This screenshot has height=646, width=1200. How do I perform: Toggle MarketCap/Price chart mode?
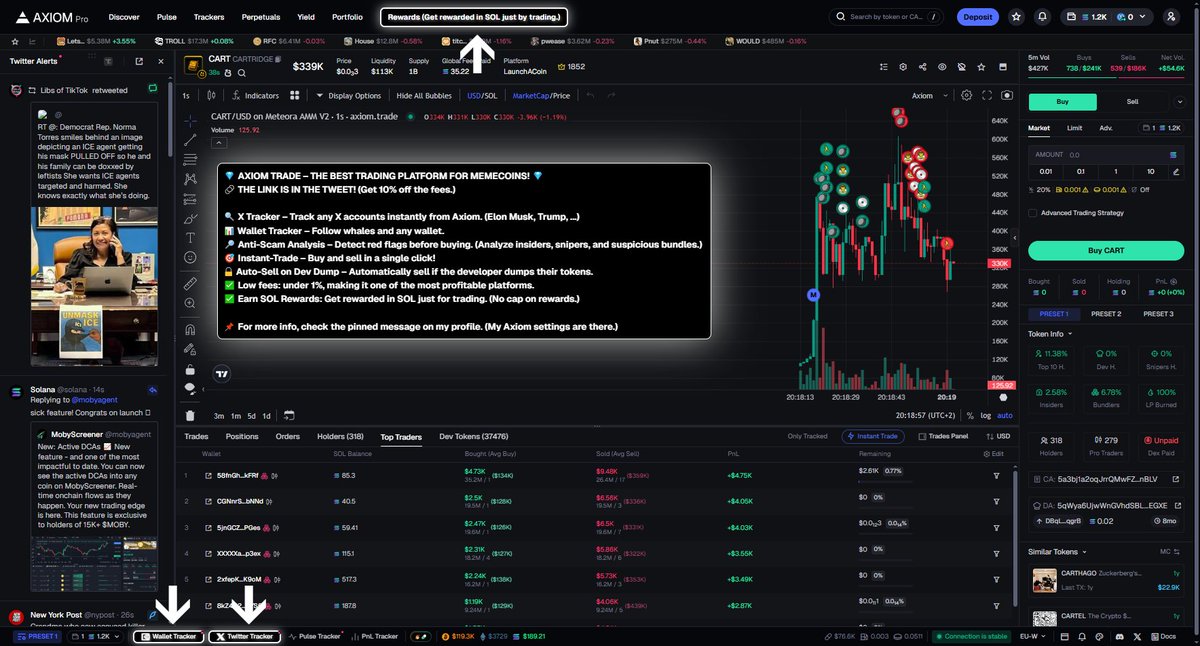pos(541,96)
